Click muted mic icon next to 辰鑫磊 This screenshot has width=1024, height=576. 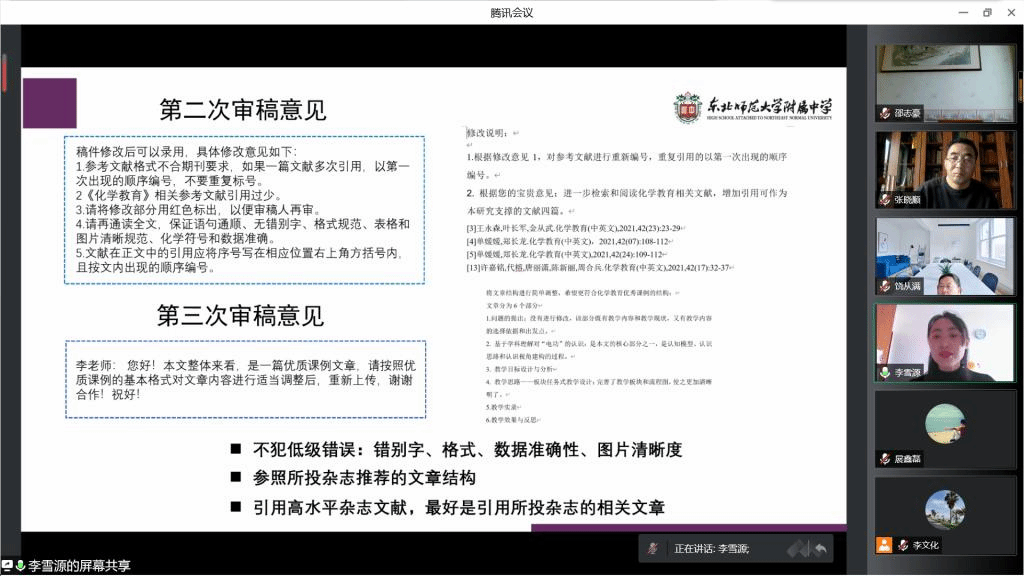tap(884, 459)
